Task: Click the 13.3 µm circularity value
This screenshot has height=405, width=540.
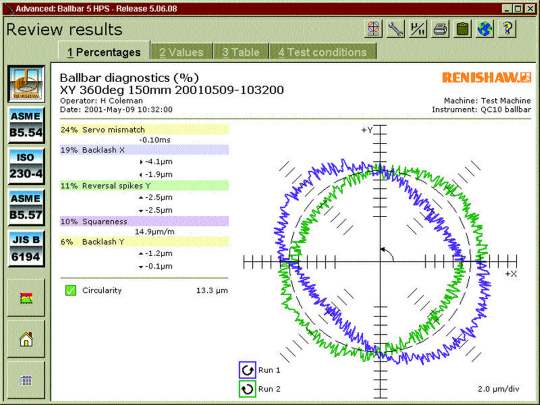Action: 212,290
